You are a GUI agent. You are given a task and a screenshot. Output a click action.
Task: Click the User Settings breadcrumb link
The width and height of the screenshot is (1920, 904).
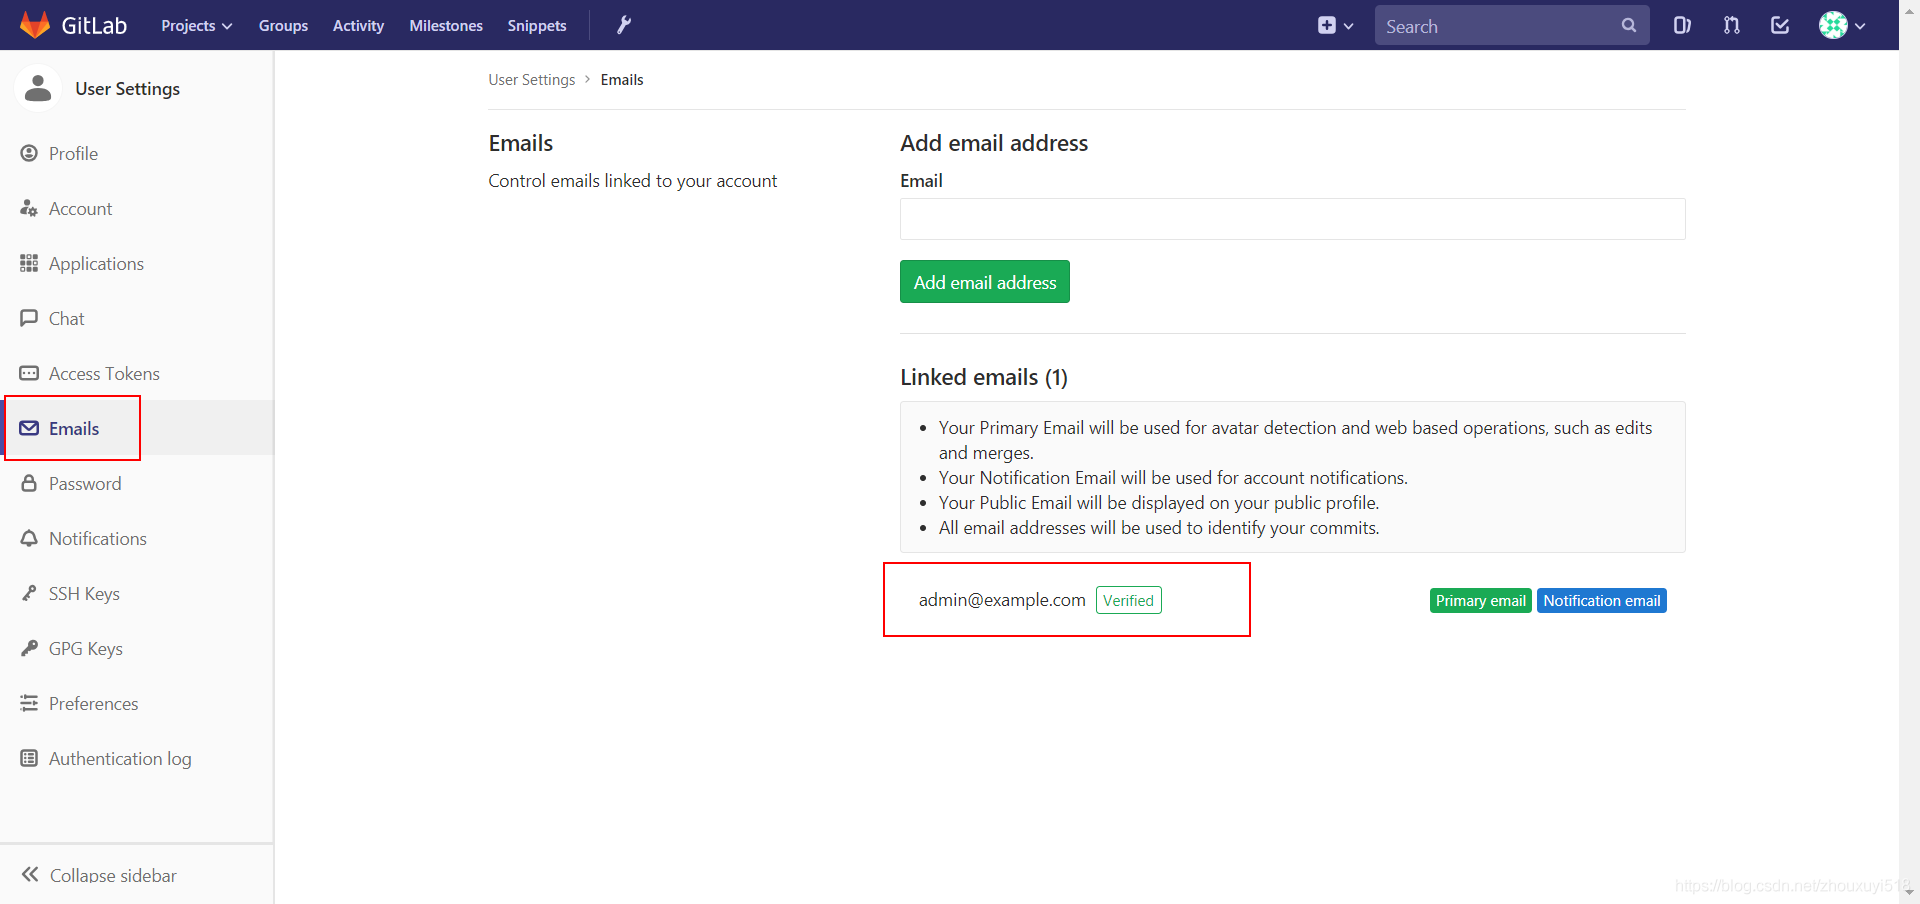[x=531, y=80]
